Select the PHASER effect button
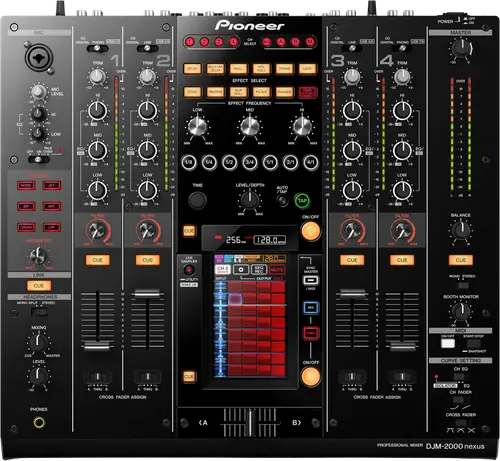 click(284, 92)
